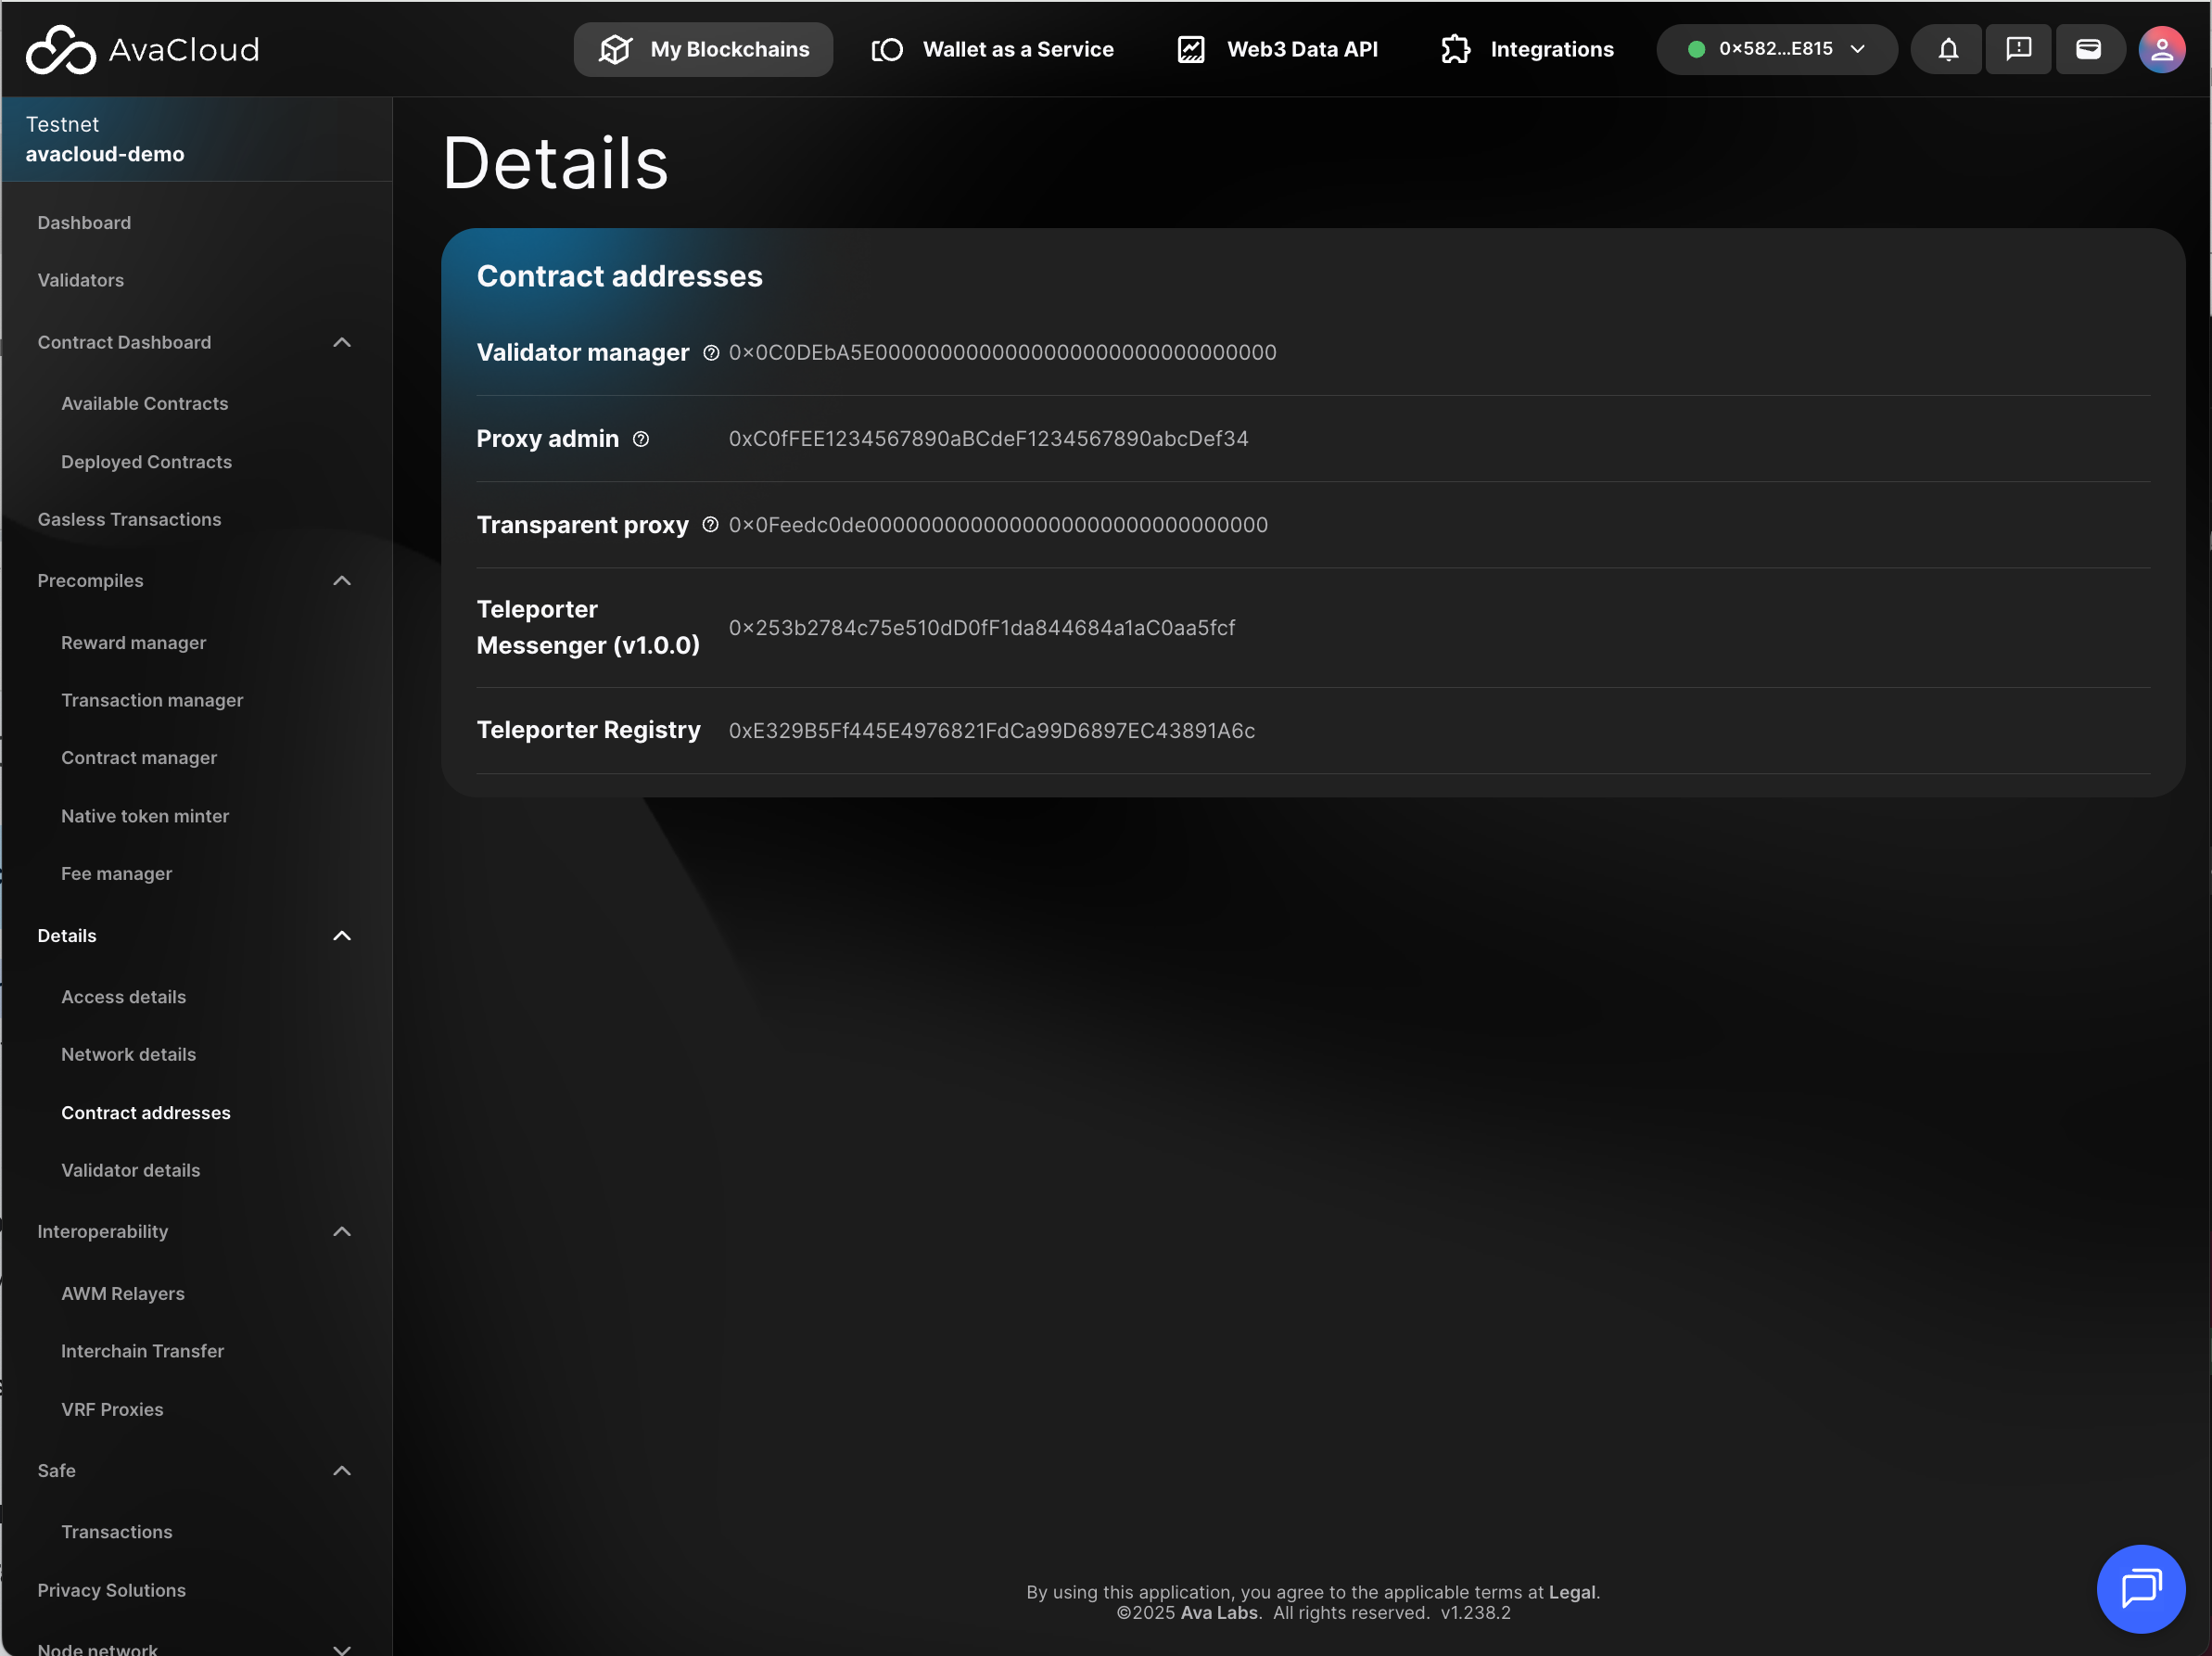Open the billing card icon
Viewport: 2212px width, 1656px height.
click(x=2088, y=49)
